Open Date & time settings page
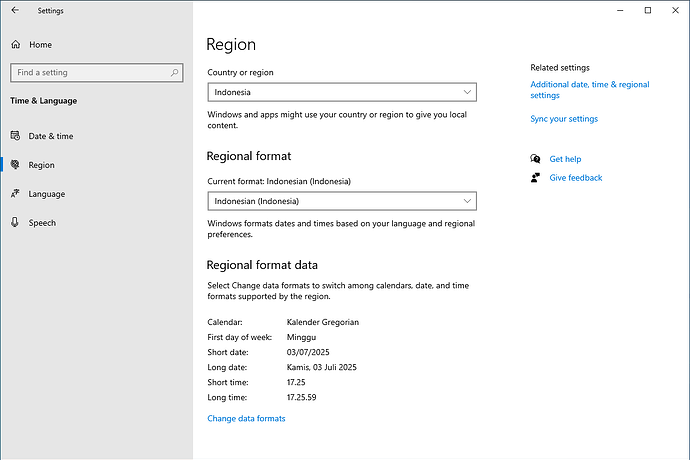The image size is (690, 460). [51, 136]
